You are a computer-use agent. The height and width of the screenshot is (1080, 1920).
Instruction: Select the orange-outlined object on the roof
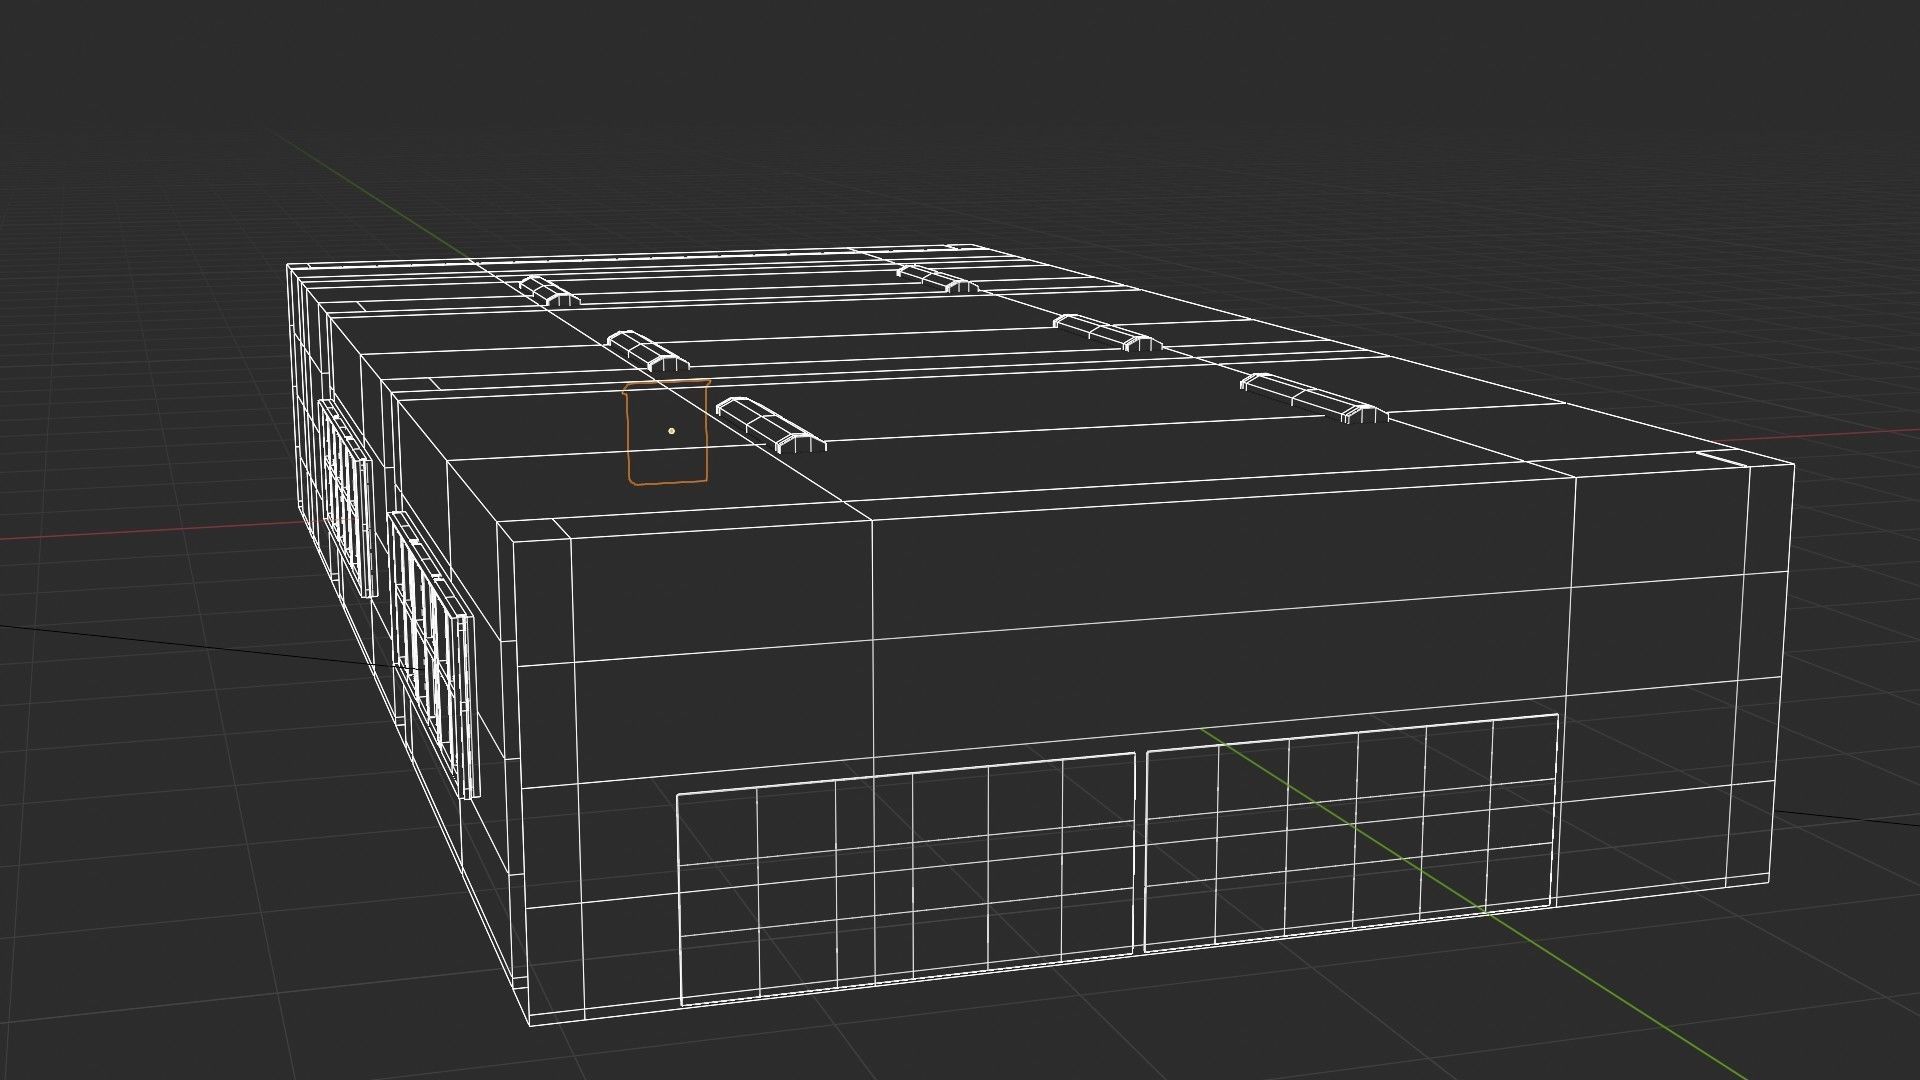(667, 433)
